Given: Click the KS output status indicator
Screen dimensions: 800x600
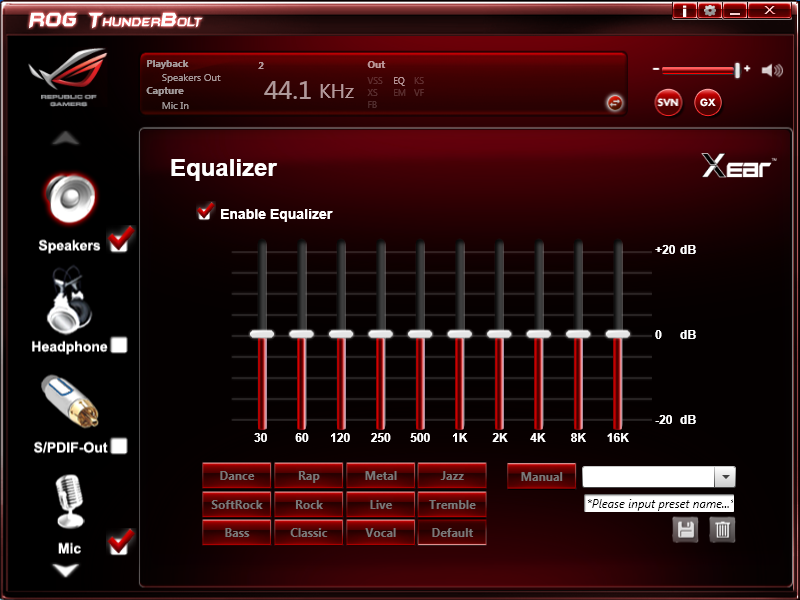Looking at the screenshot, I should coord(419,81).
